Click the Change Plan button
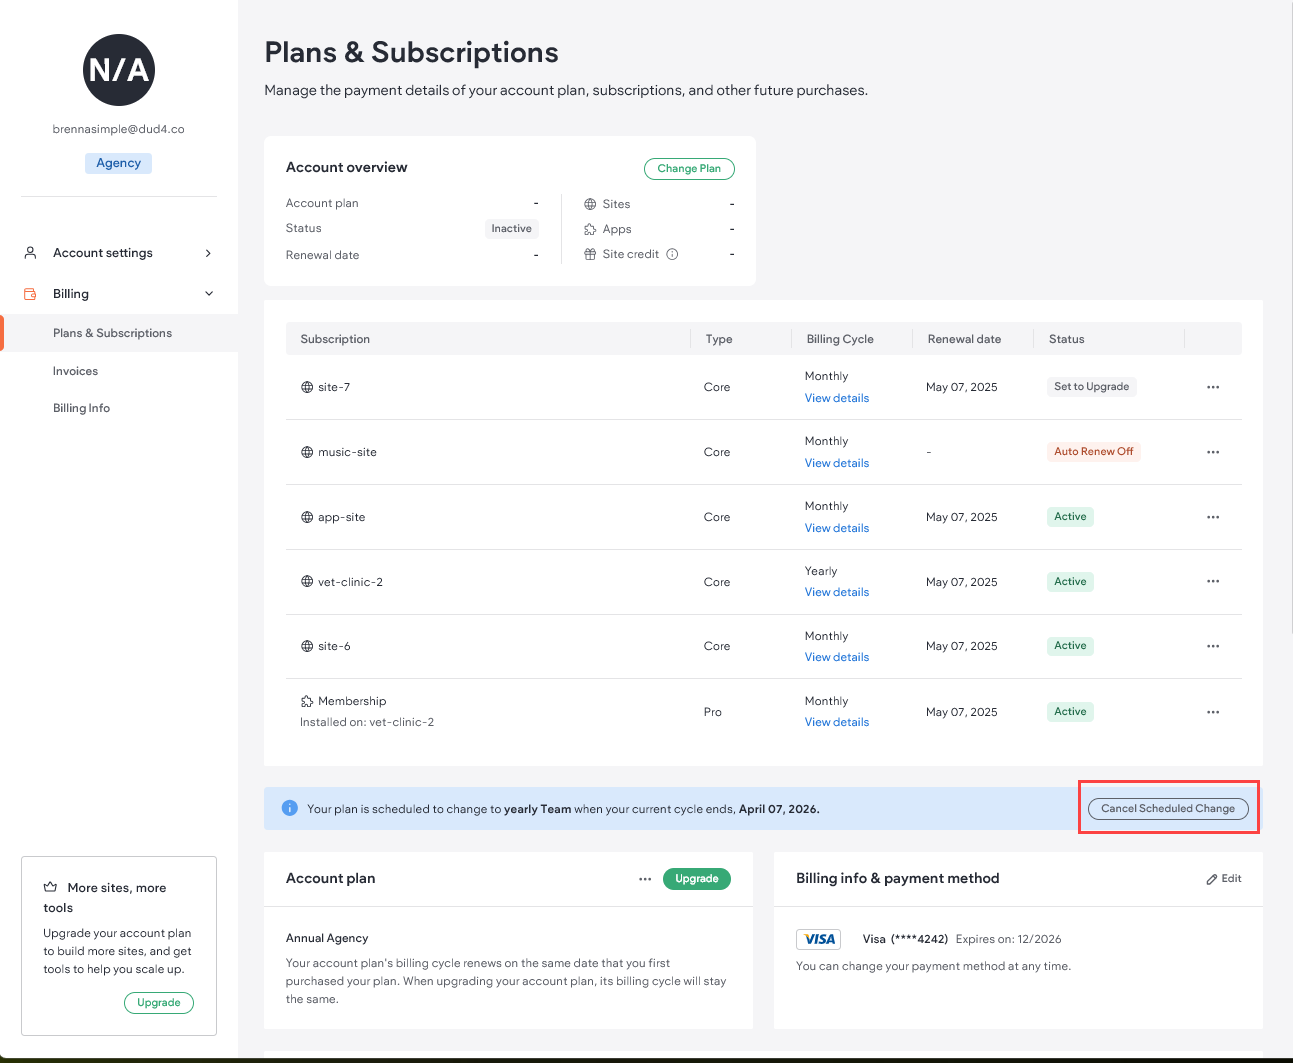This screenshot has height=1063, width=1293. point(689,169)
